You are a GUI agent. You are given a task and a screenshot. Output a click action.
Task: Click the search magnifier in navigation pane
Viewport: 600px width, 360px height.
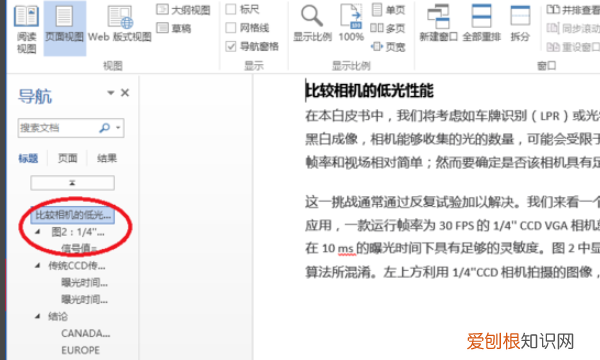(x=104, y=128)
